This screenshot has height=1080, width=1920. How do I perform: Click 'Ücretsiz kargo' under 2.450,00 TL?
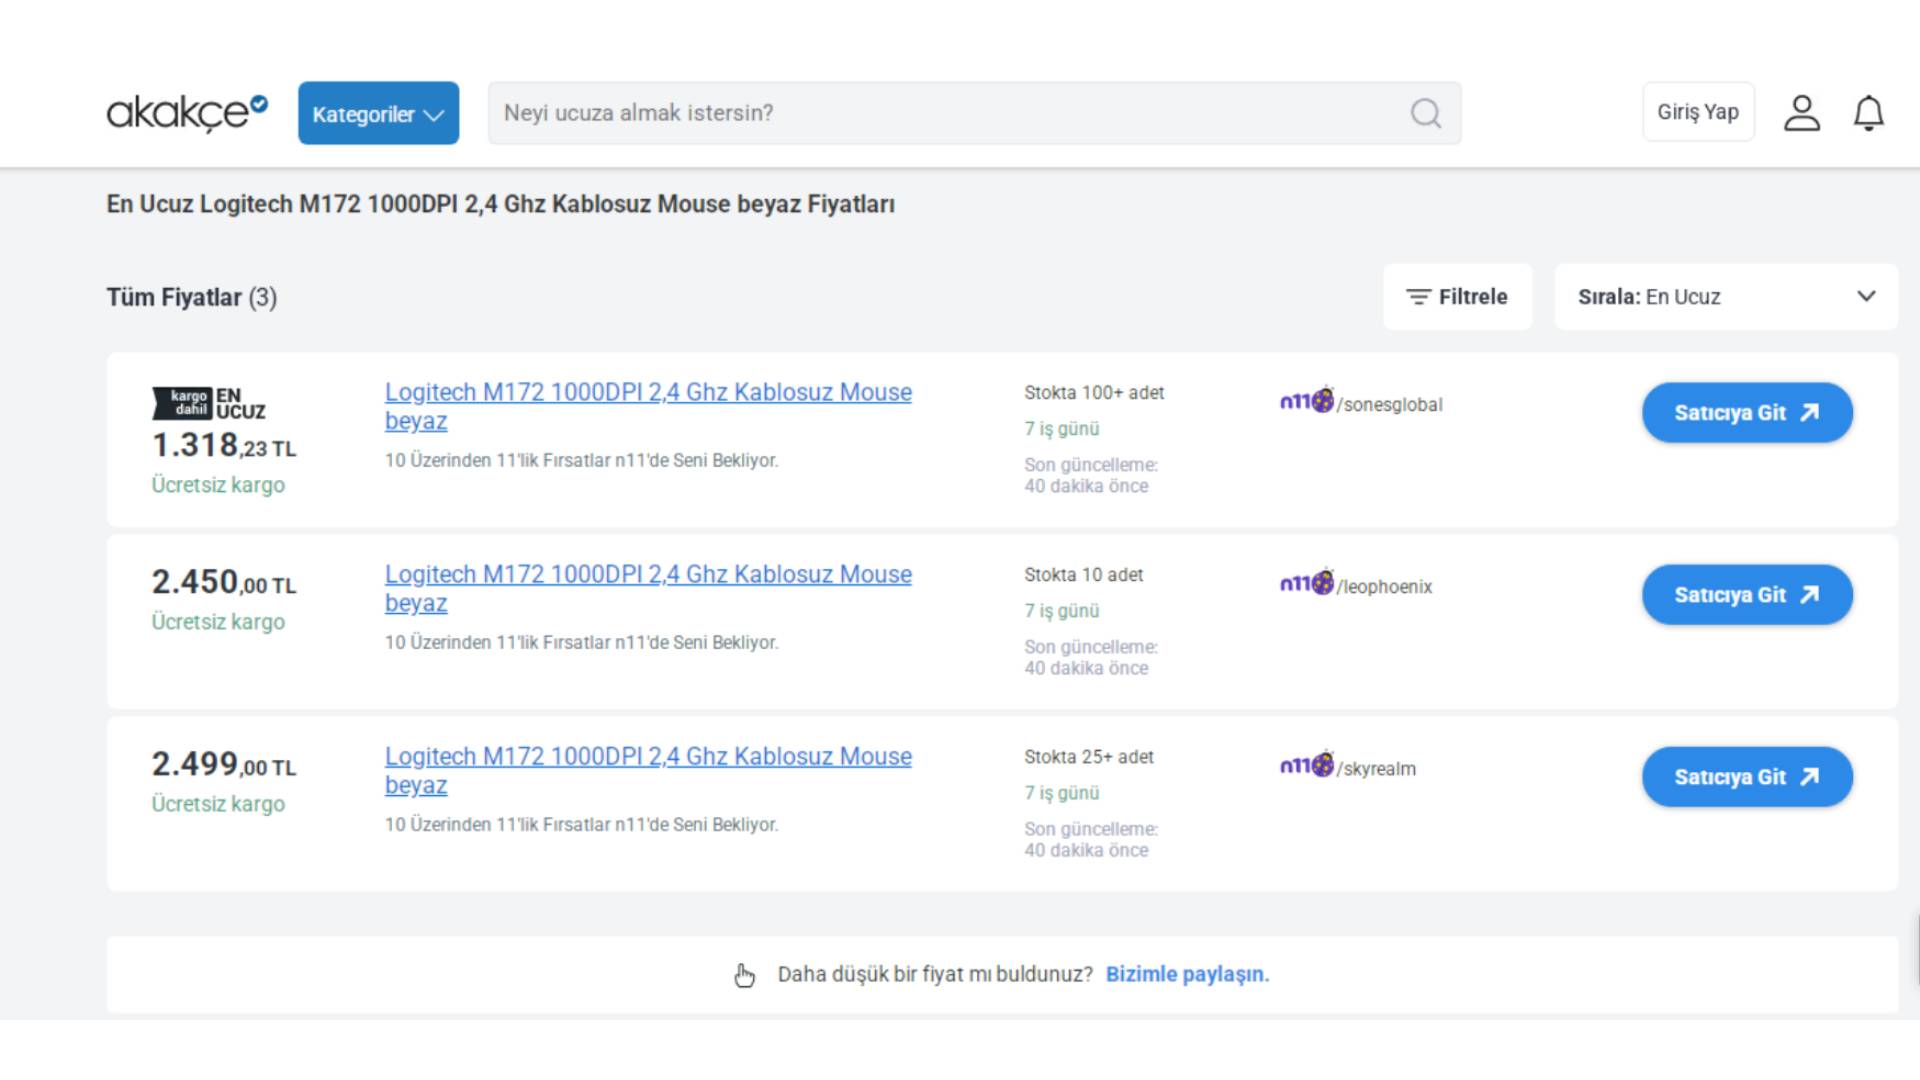(x=218, y=622)
